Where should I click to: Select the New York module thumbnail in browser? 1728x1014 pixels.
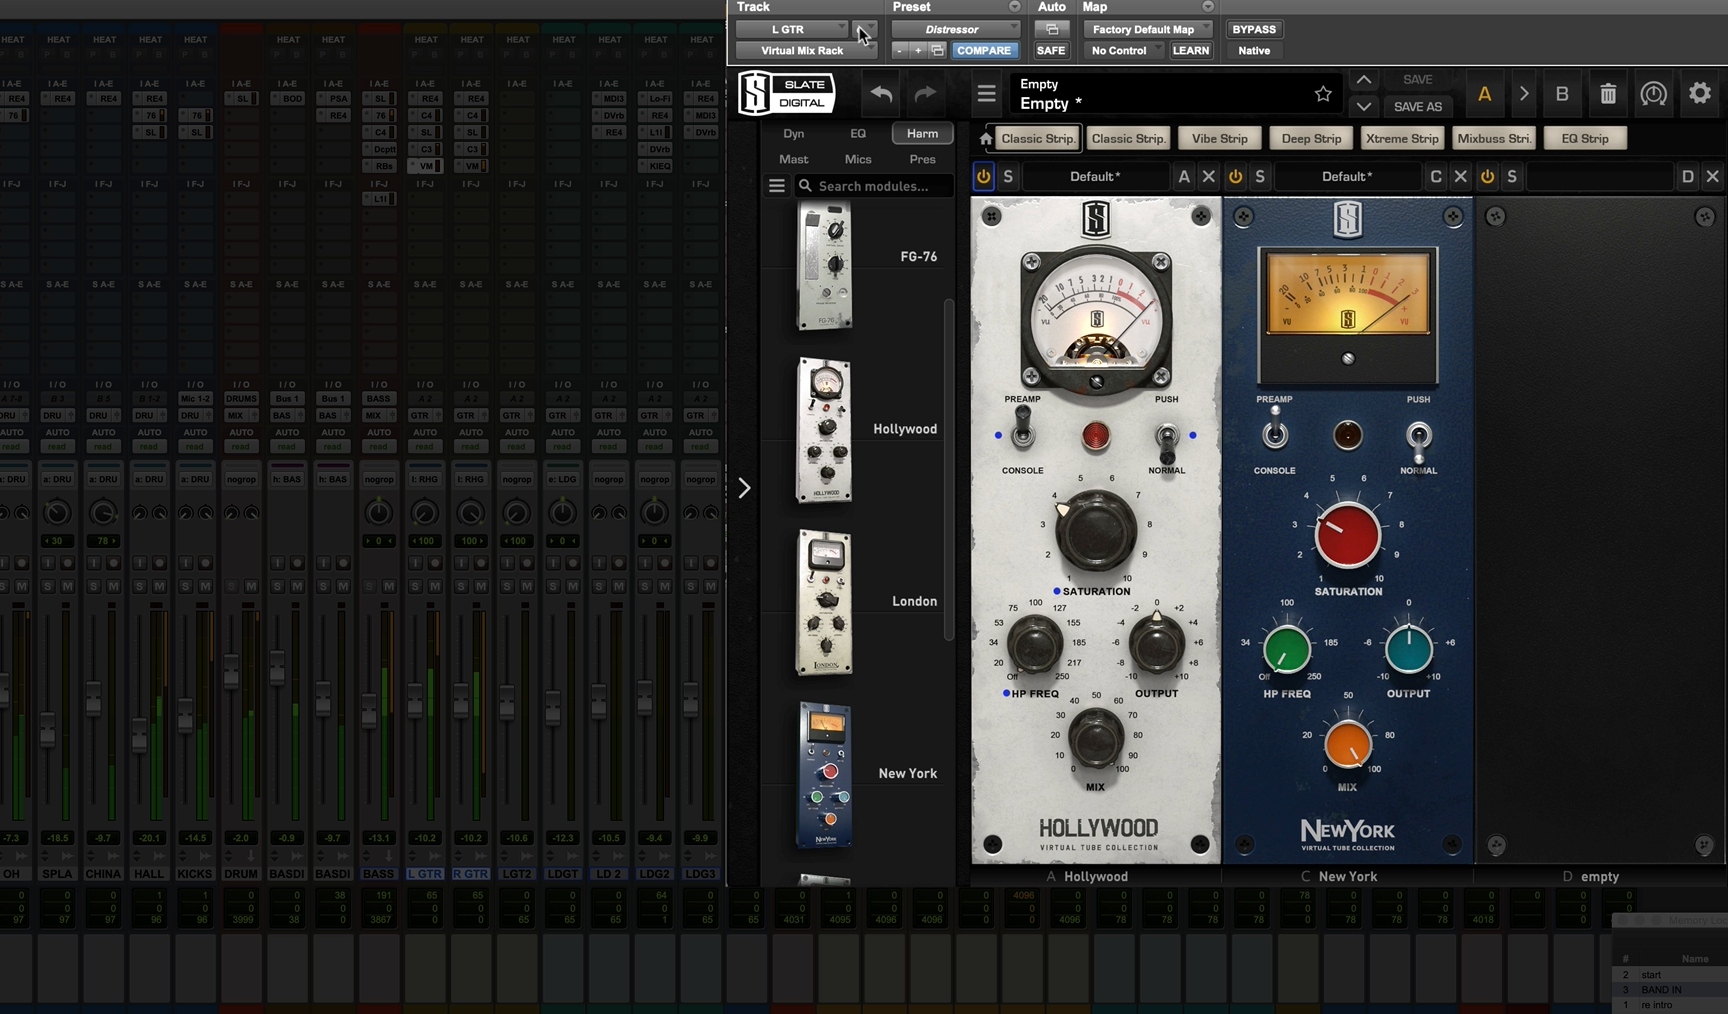pyautogui.click(x=824, y=775)
